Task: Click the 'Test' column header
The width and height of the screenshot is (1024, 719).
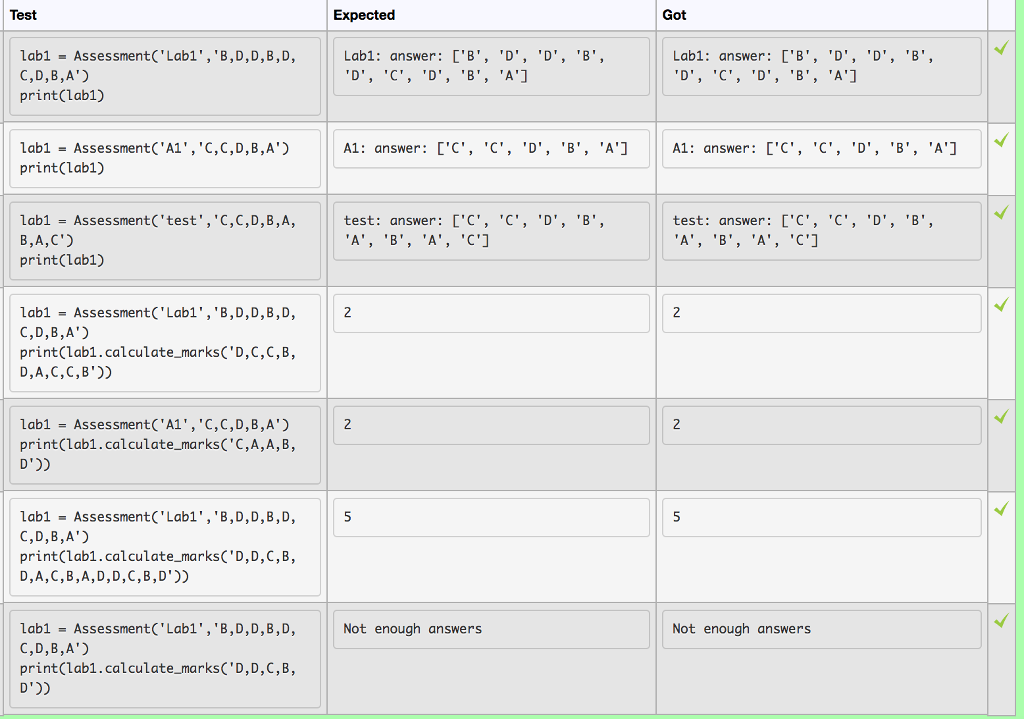Action: [24, 15]
